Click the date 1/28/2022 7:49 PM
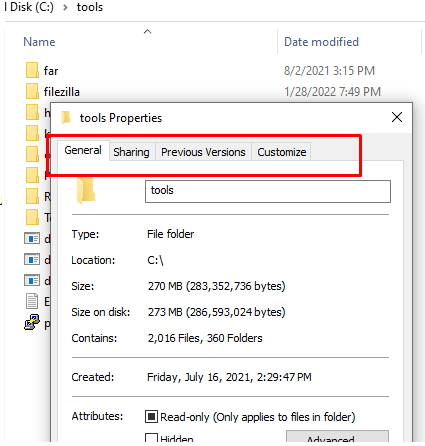Viewport: 425px width, 446px height. click(332, 92)
